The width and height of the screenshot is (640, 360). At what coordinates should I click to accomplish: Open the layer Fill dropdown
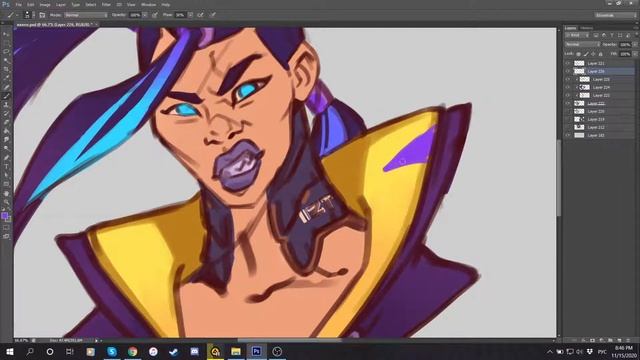coord(635,54)
